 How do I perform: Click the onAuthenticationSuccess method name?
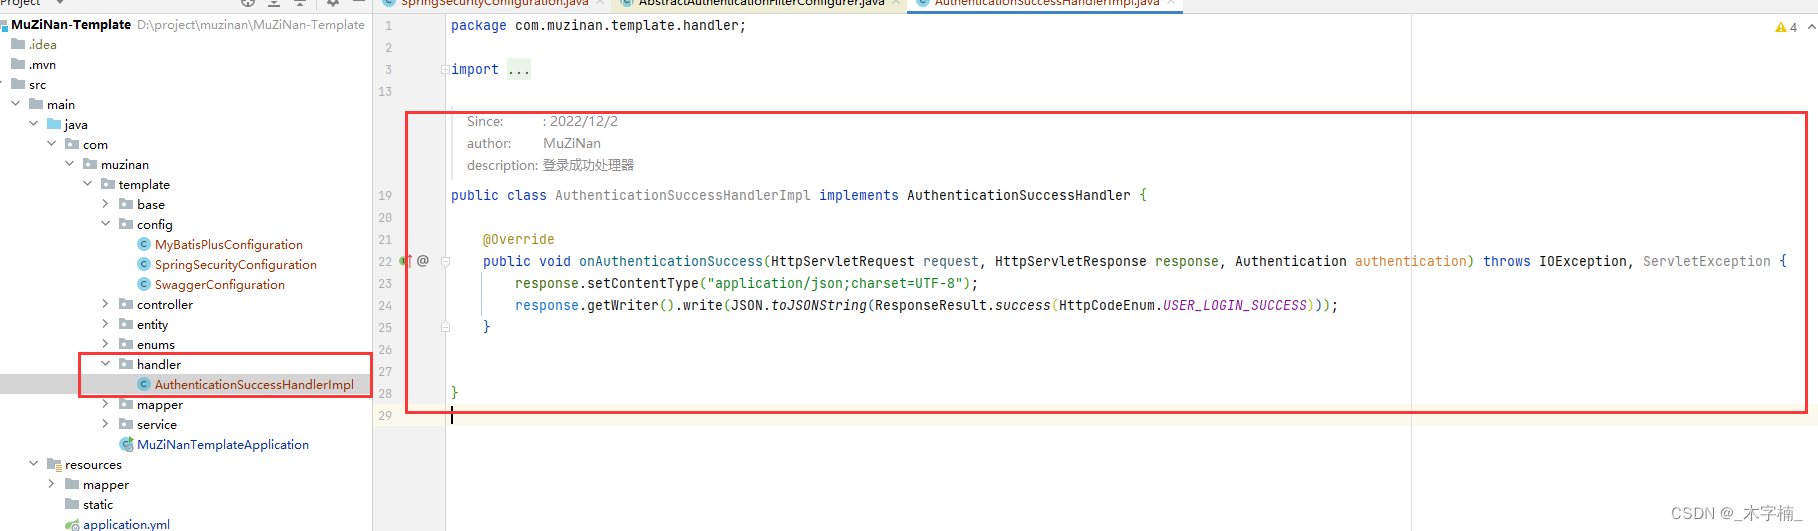pos(671,261)
